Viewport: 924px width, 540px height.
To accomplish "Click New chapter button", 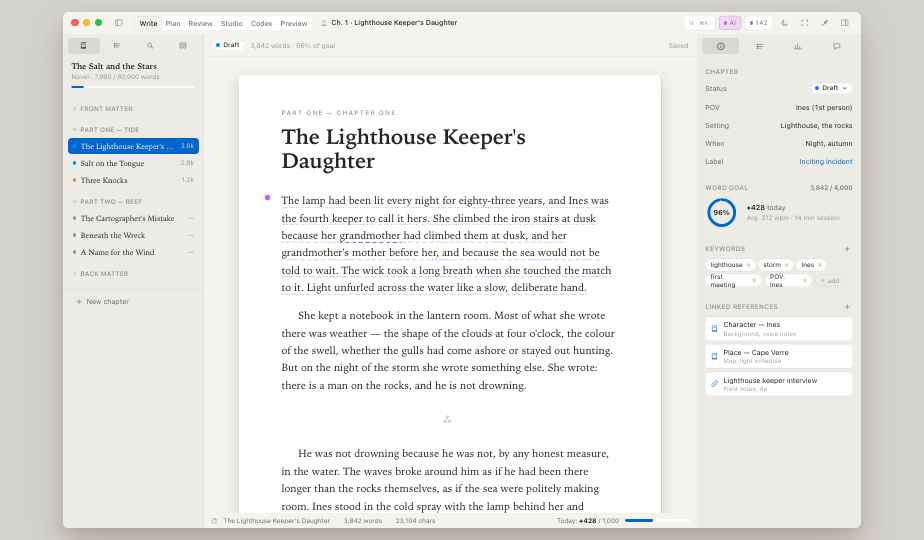I will click(103, 301).
